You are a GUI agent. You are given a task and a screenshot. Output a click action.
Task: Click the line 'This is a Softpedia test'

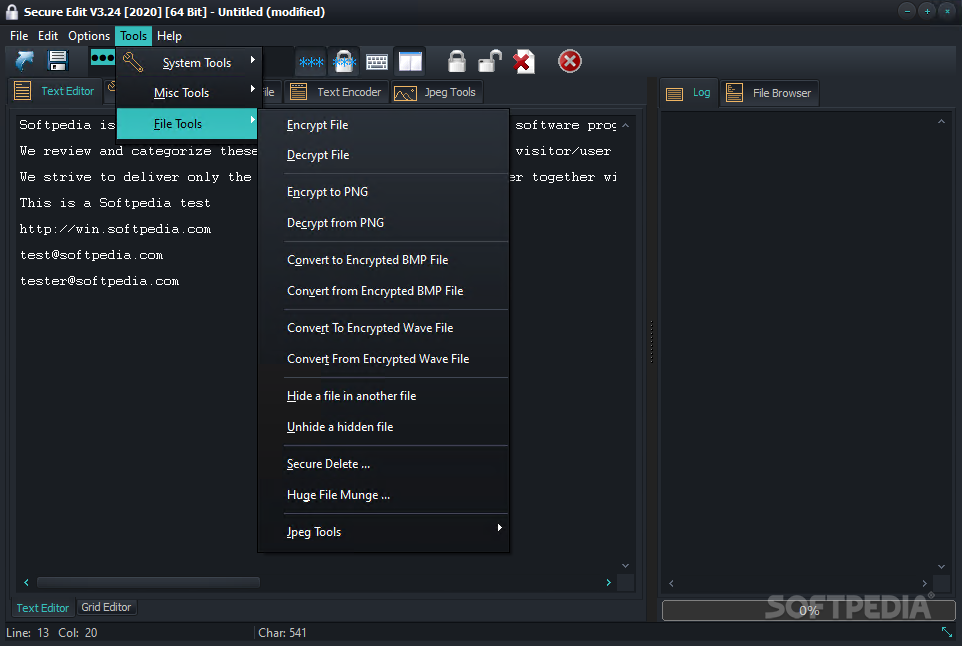pos(115,203)
